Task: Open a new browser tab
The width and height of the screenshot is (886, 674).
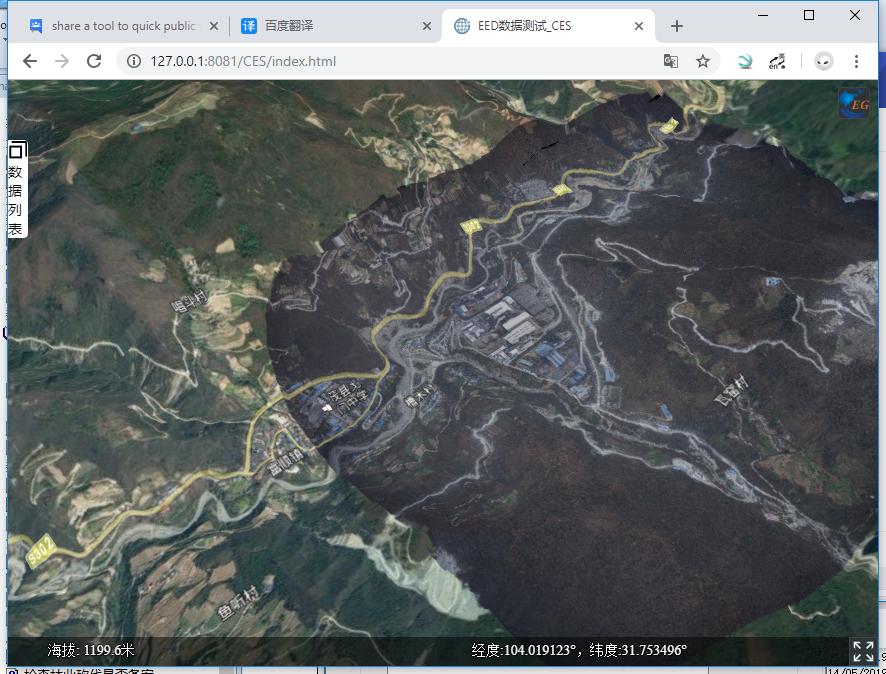Action: tap(677, 26)
